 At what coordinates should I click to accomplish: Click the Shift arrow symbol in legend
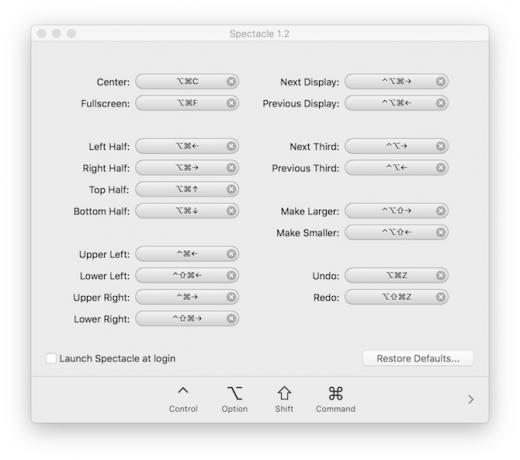coord(284,393)
